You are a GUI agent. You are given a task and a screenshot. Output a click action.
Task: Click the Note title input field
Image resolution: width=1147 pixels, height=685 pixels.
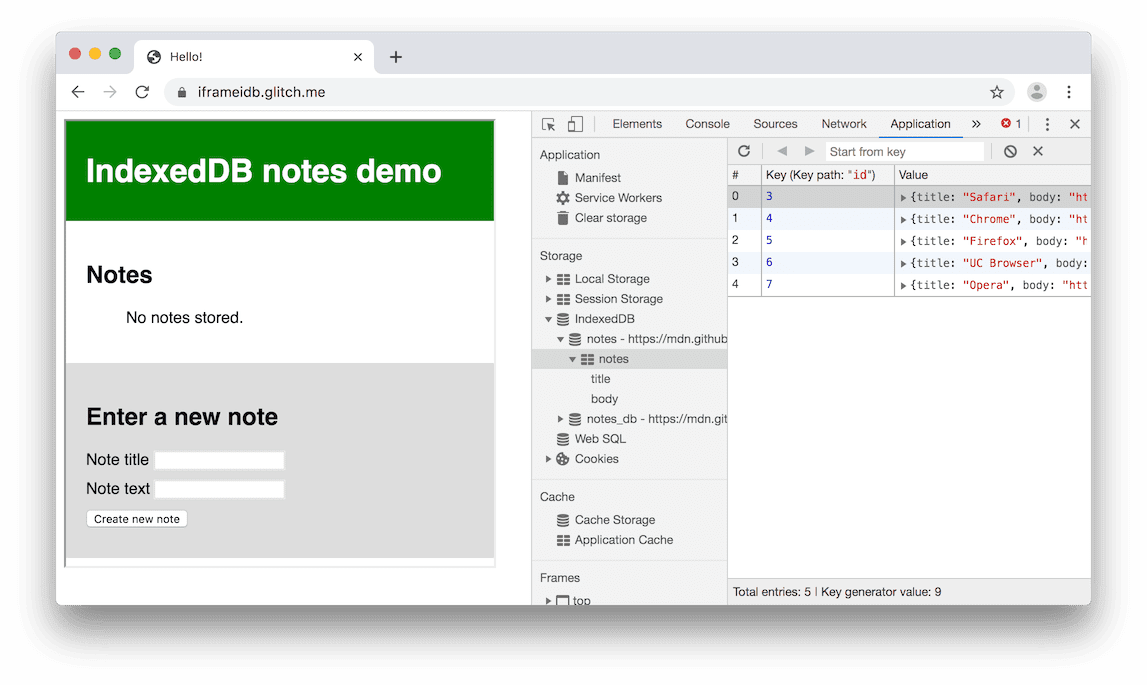click(x=219, y=459)
